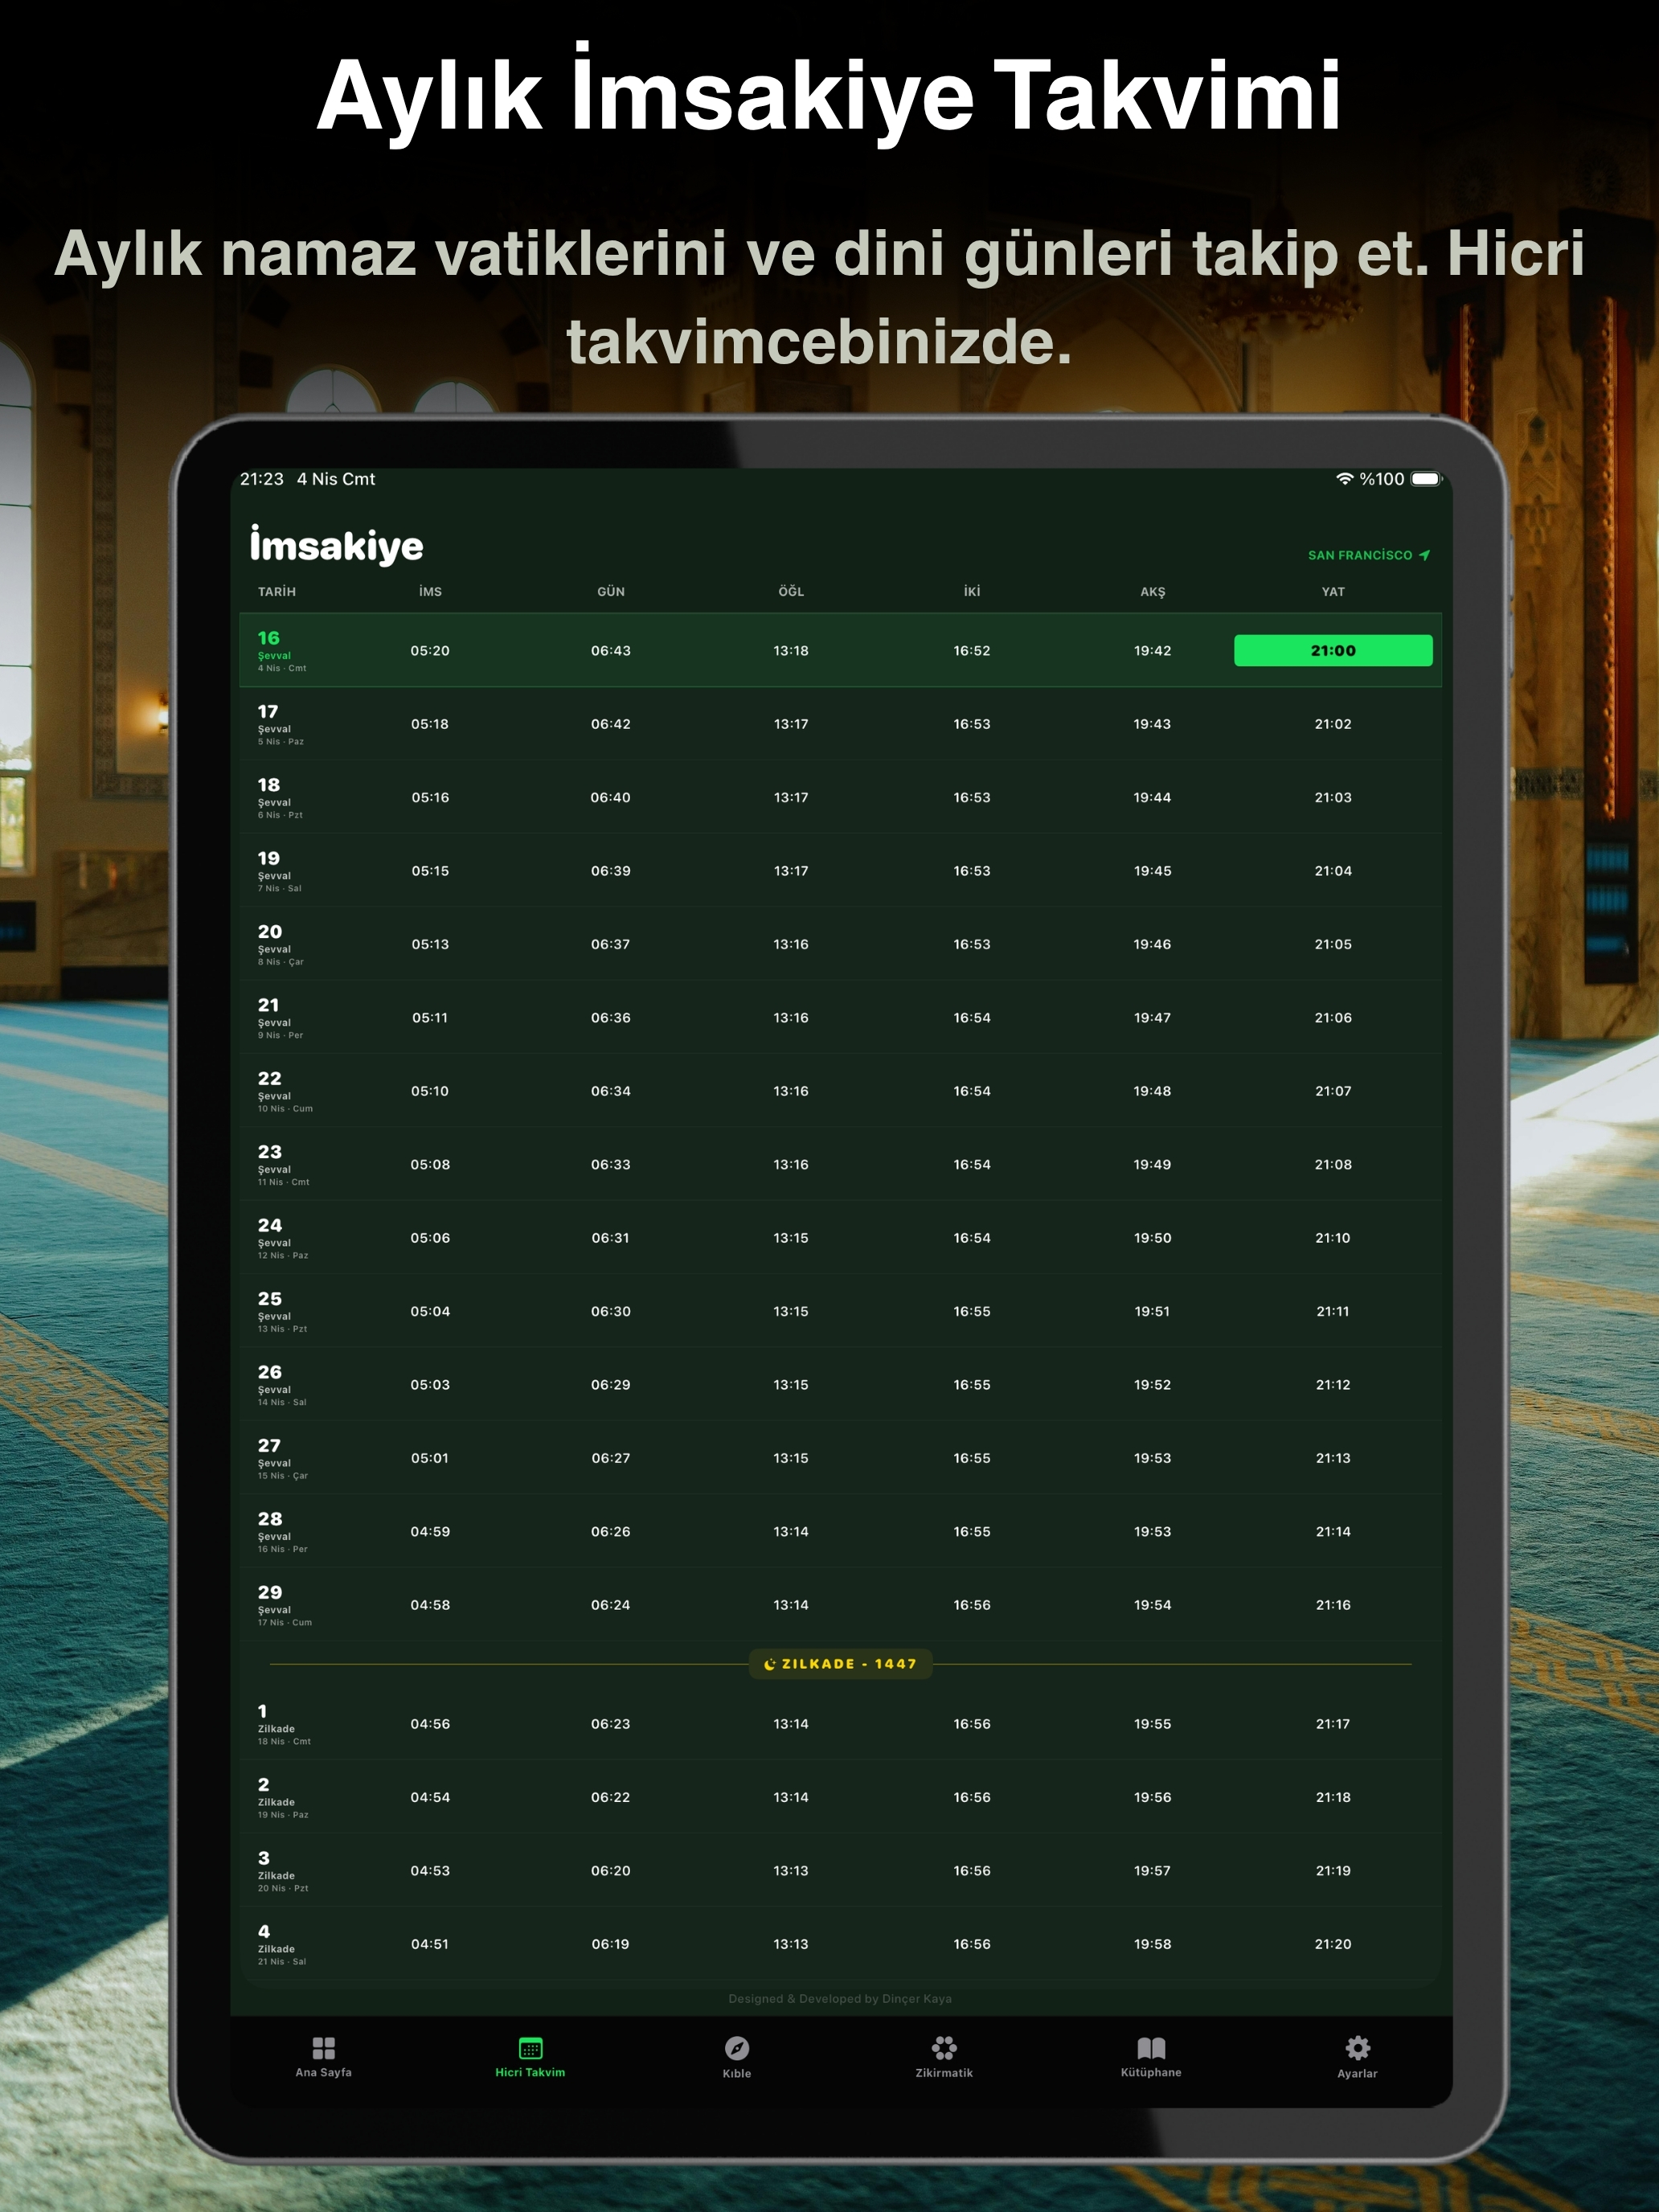Open the Kütüphane book icon

(1151, 2048)
